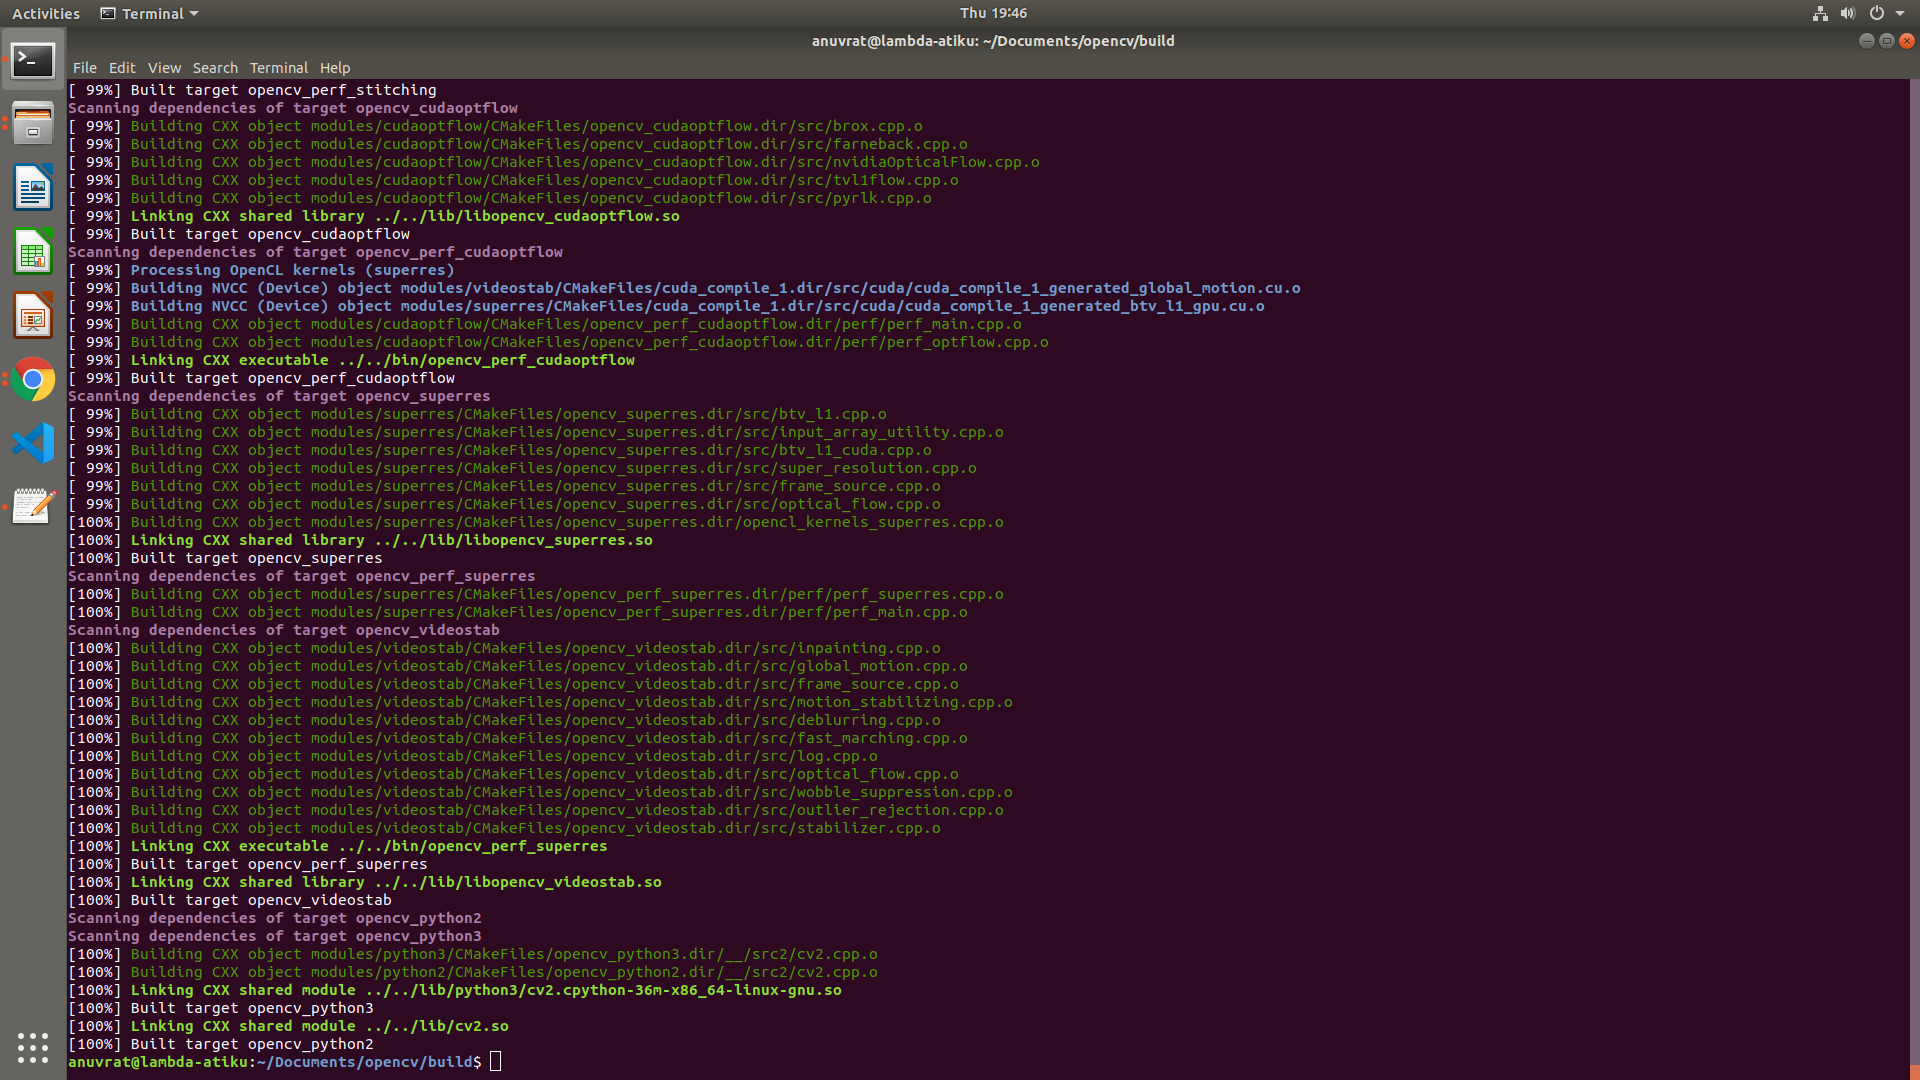Click the volume icon in the top bar
Screen dimensions: 1920x1080
[x=1847, y=13]
